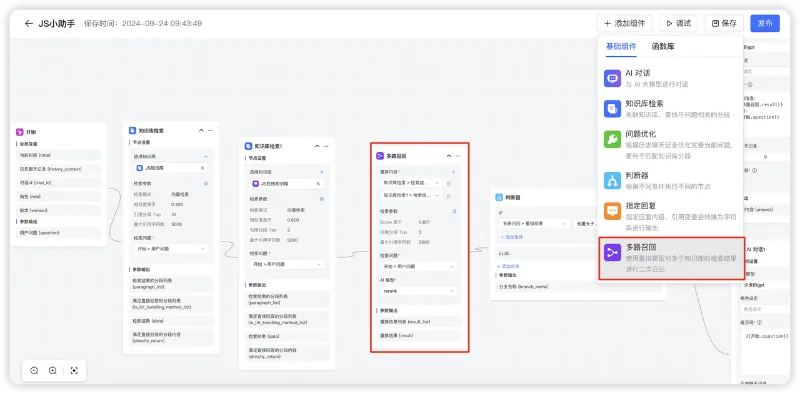800x394 pixels.
Task: Open the AI 模型 rerank dropdown
Action: (418, 291)
